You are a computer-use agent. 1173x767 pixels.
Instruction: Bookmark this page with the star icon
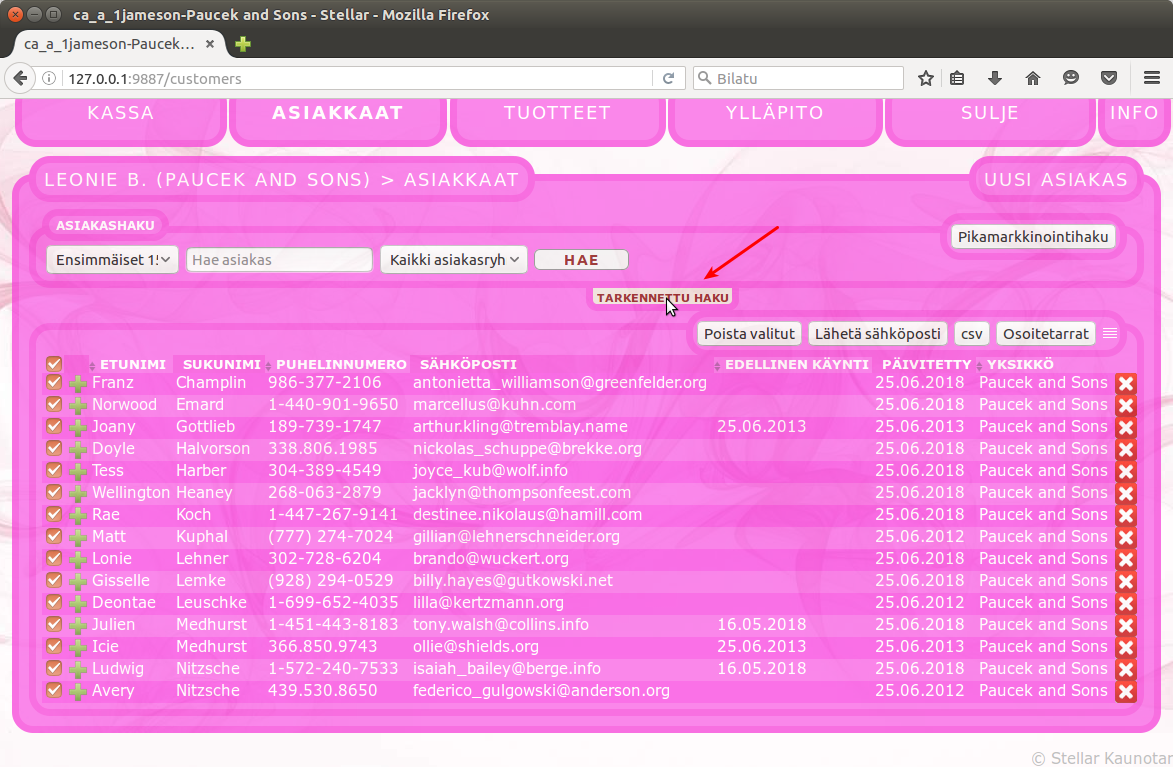pyautogui.click(x=926, y=78)
